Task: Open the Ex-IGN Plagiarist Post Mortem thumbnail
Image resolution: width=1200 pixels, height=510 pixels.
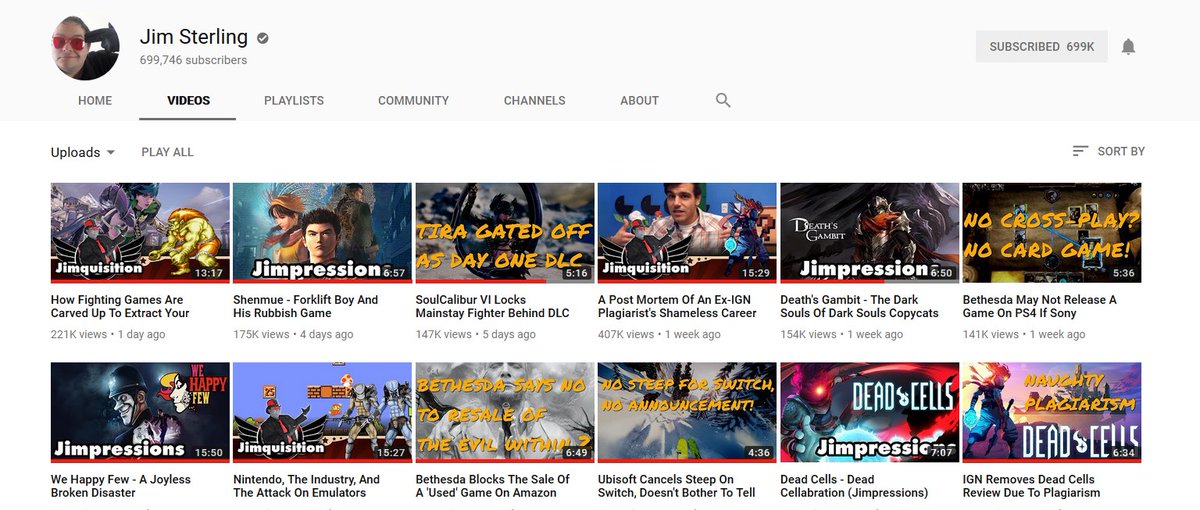Action: 687,232
